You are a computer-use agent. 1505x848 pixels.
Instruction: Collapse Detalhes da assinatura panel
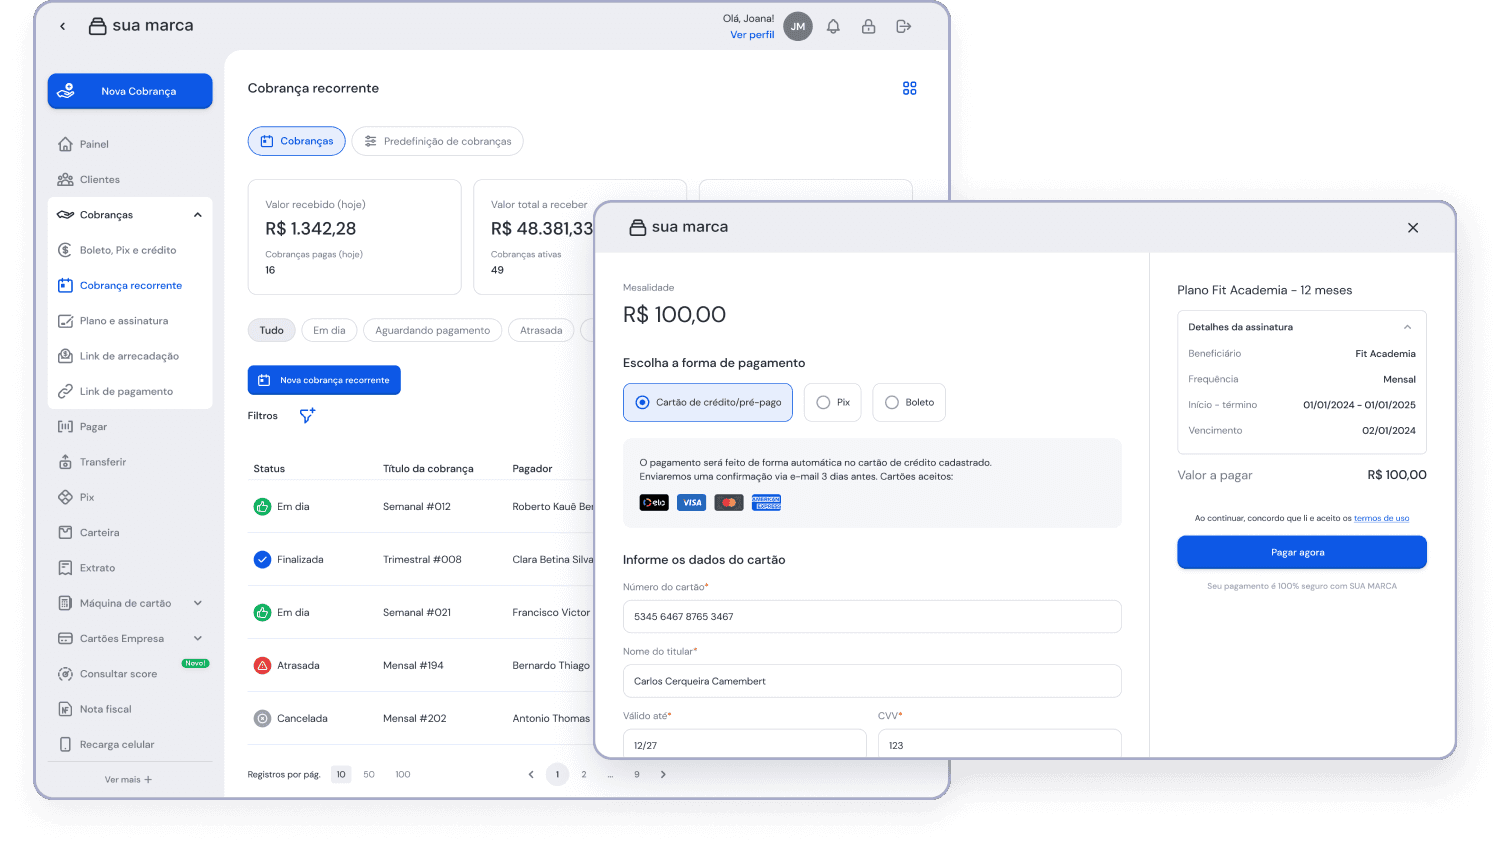click(x=1407, y=327)
